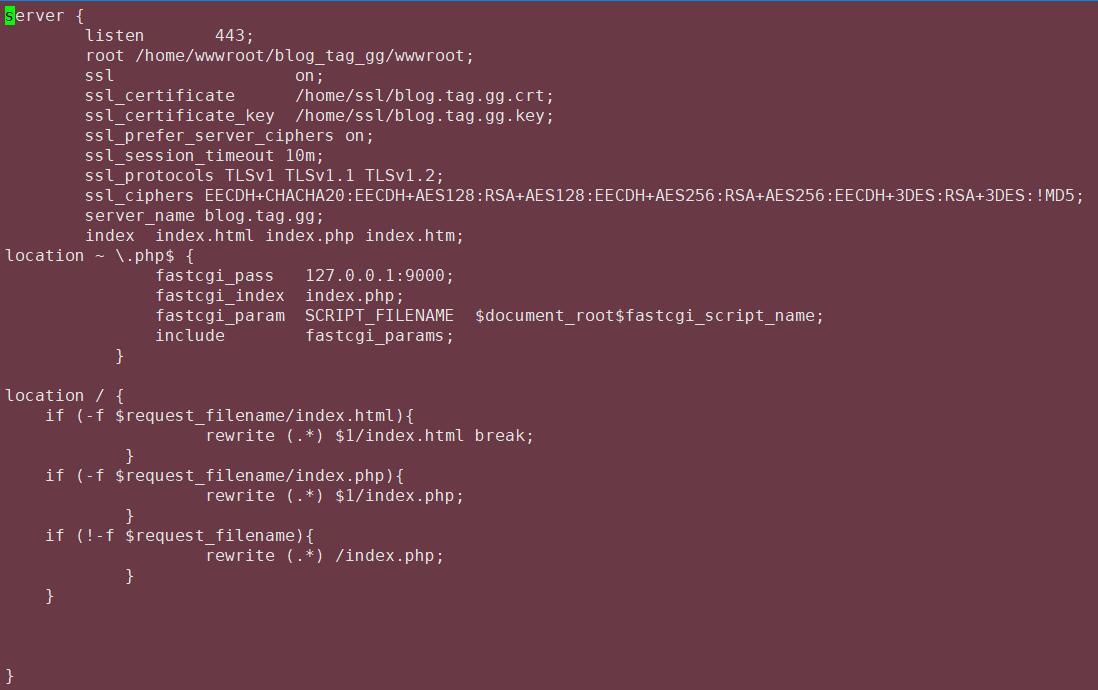Click the green cursor on the server line
1098x690 pixels.
coord(10,16)
